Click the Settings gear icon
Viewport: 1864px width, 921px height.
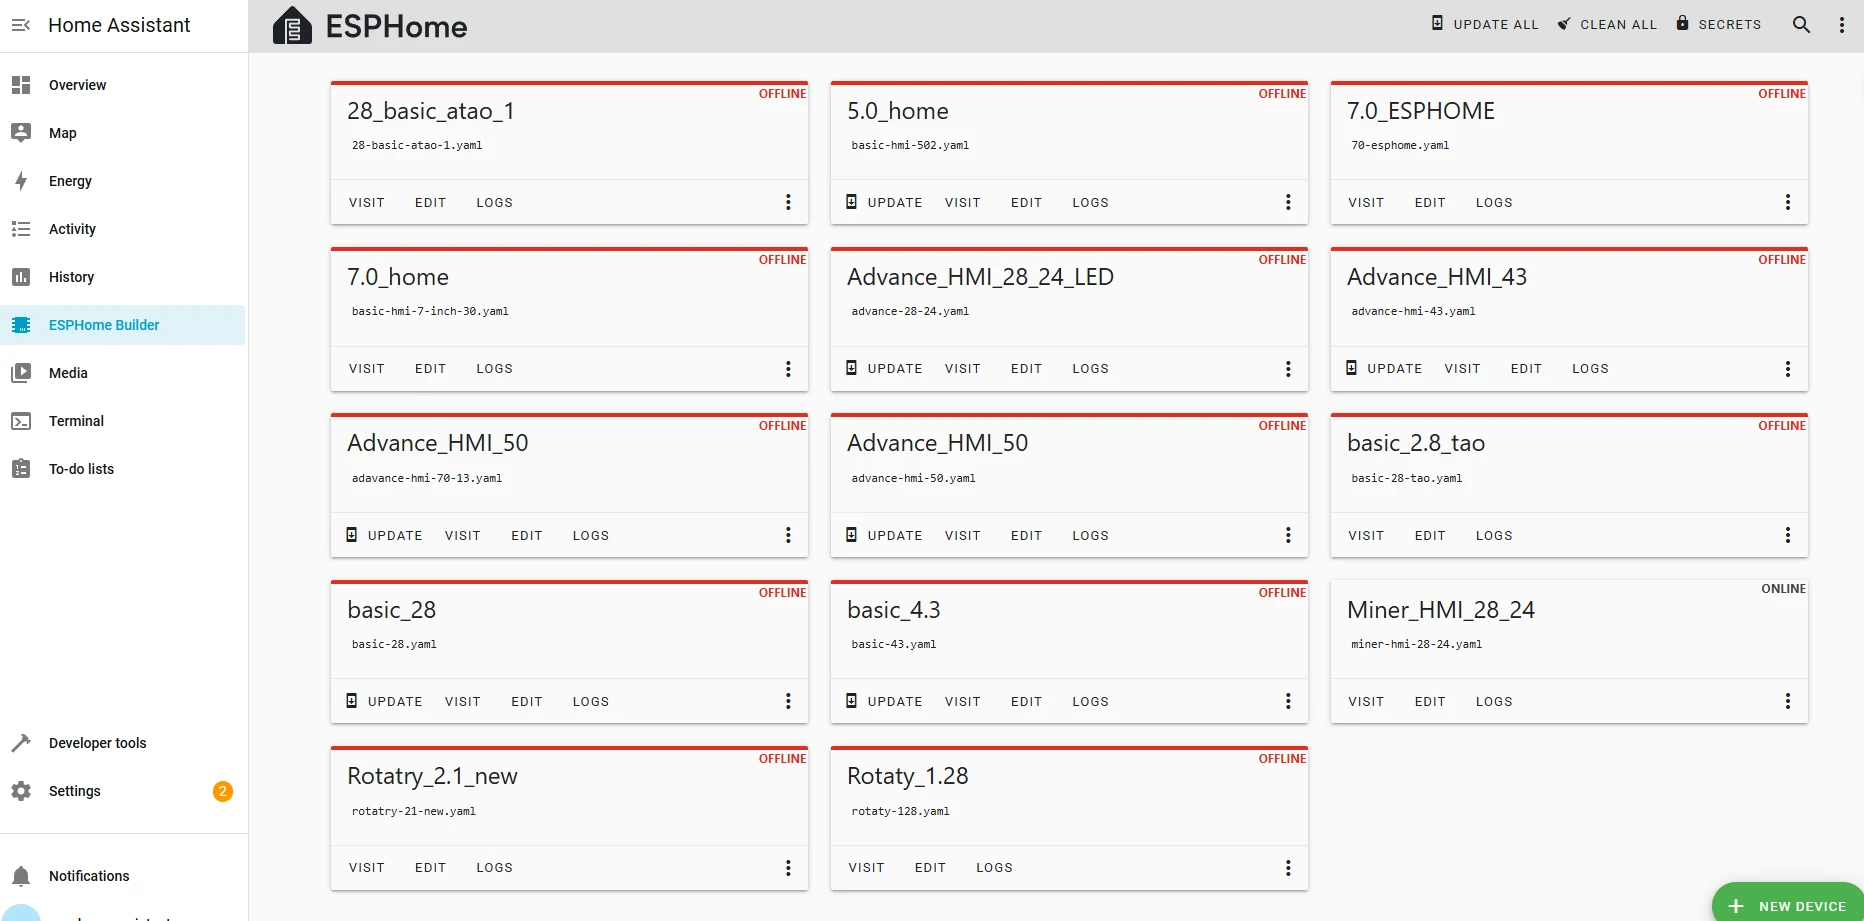point(21,791)
